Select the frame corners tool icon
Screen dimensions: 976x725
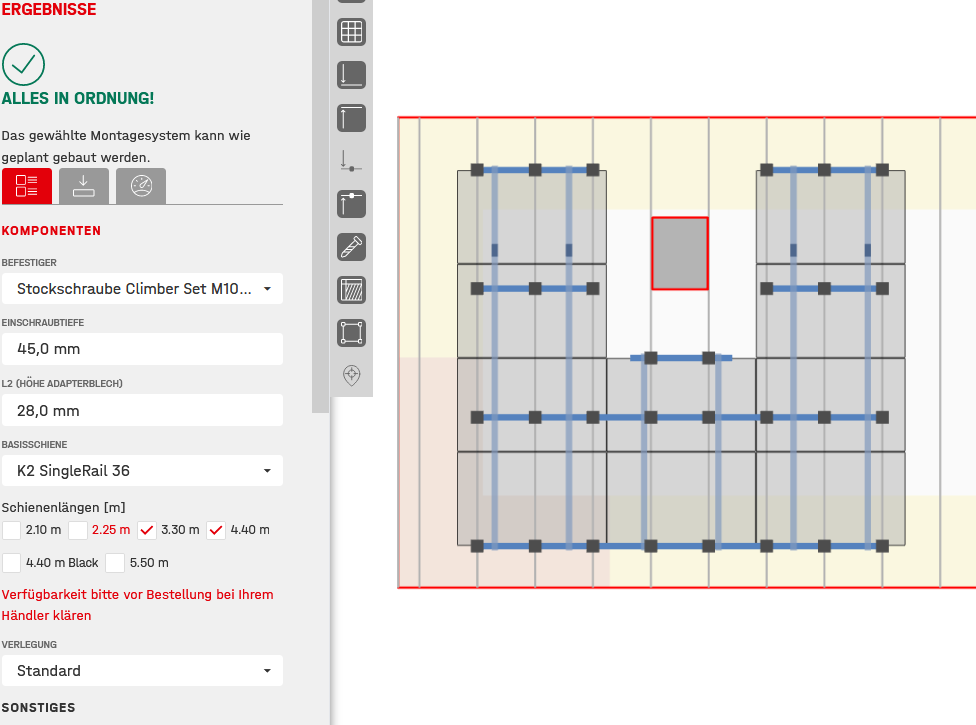click(351, 333)
